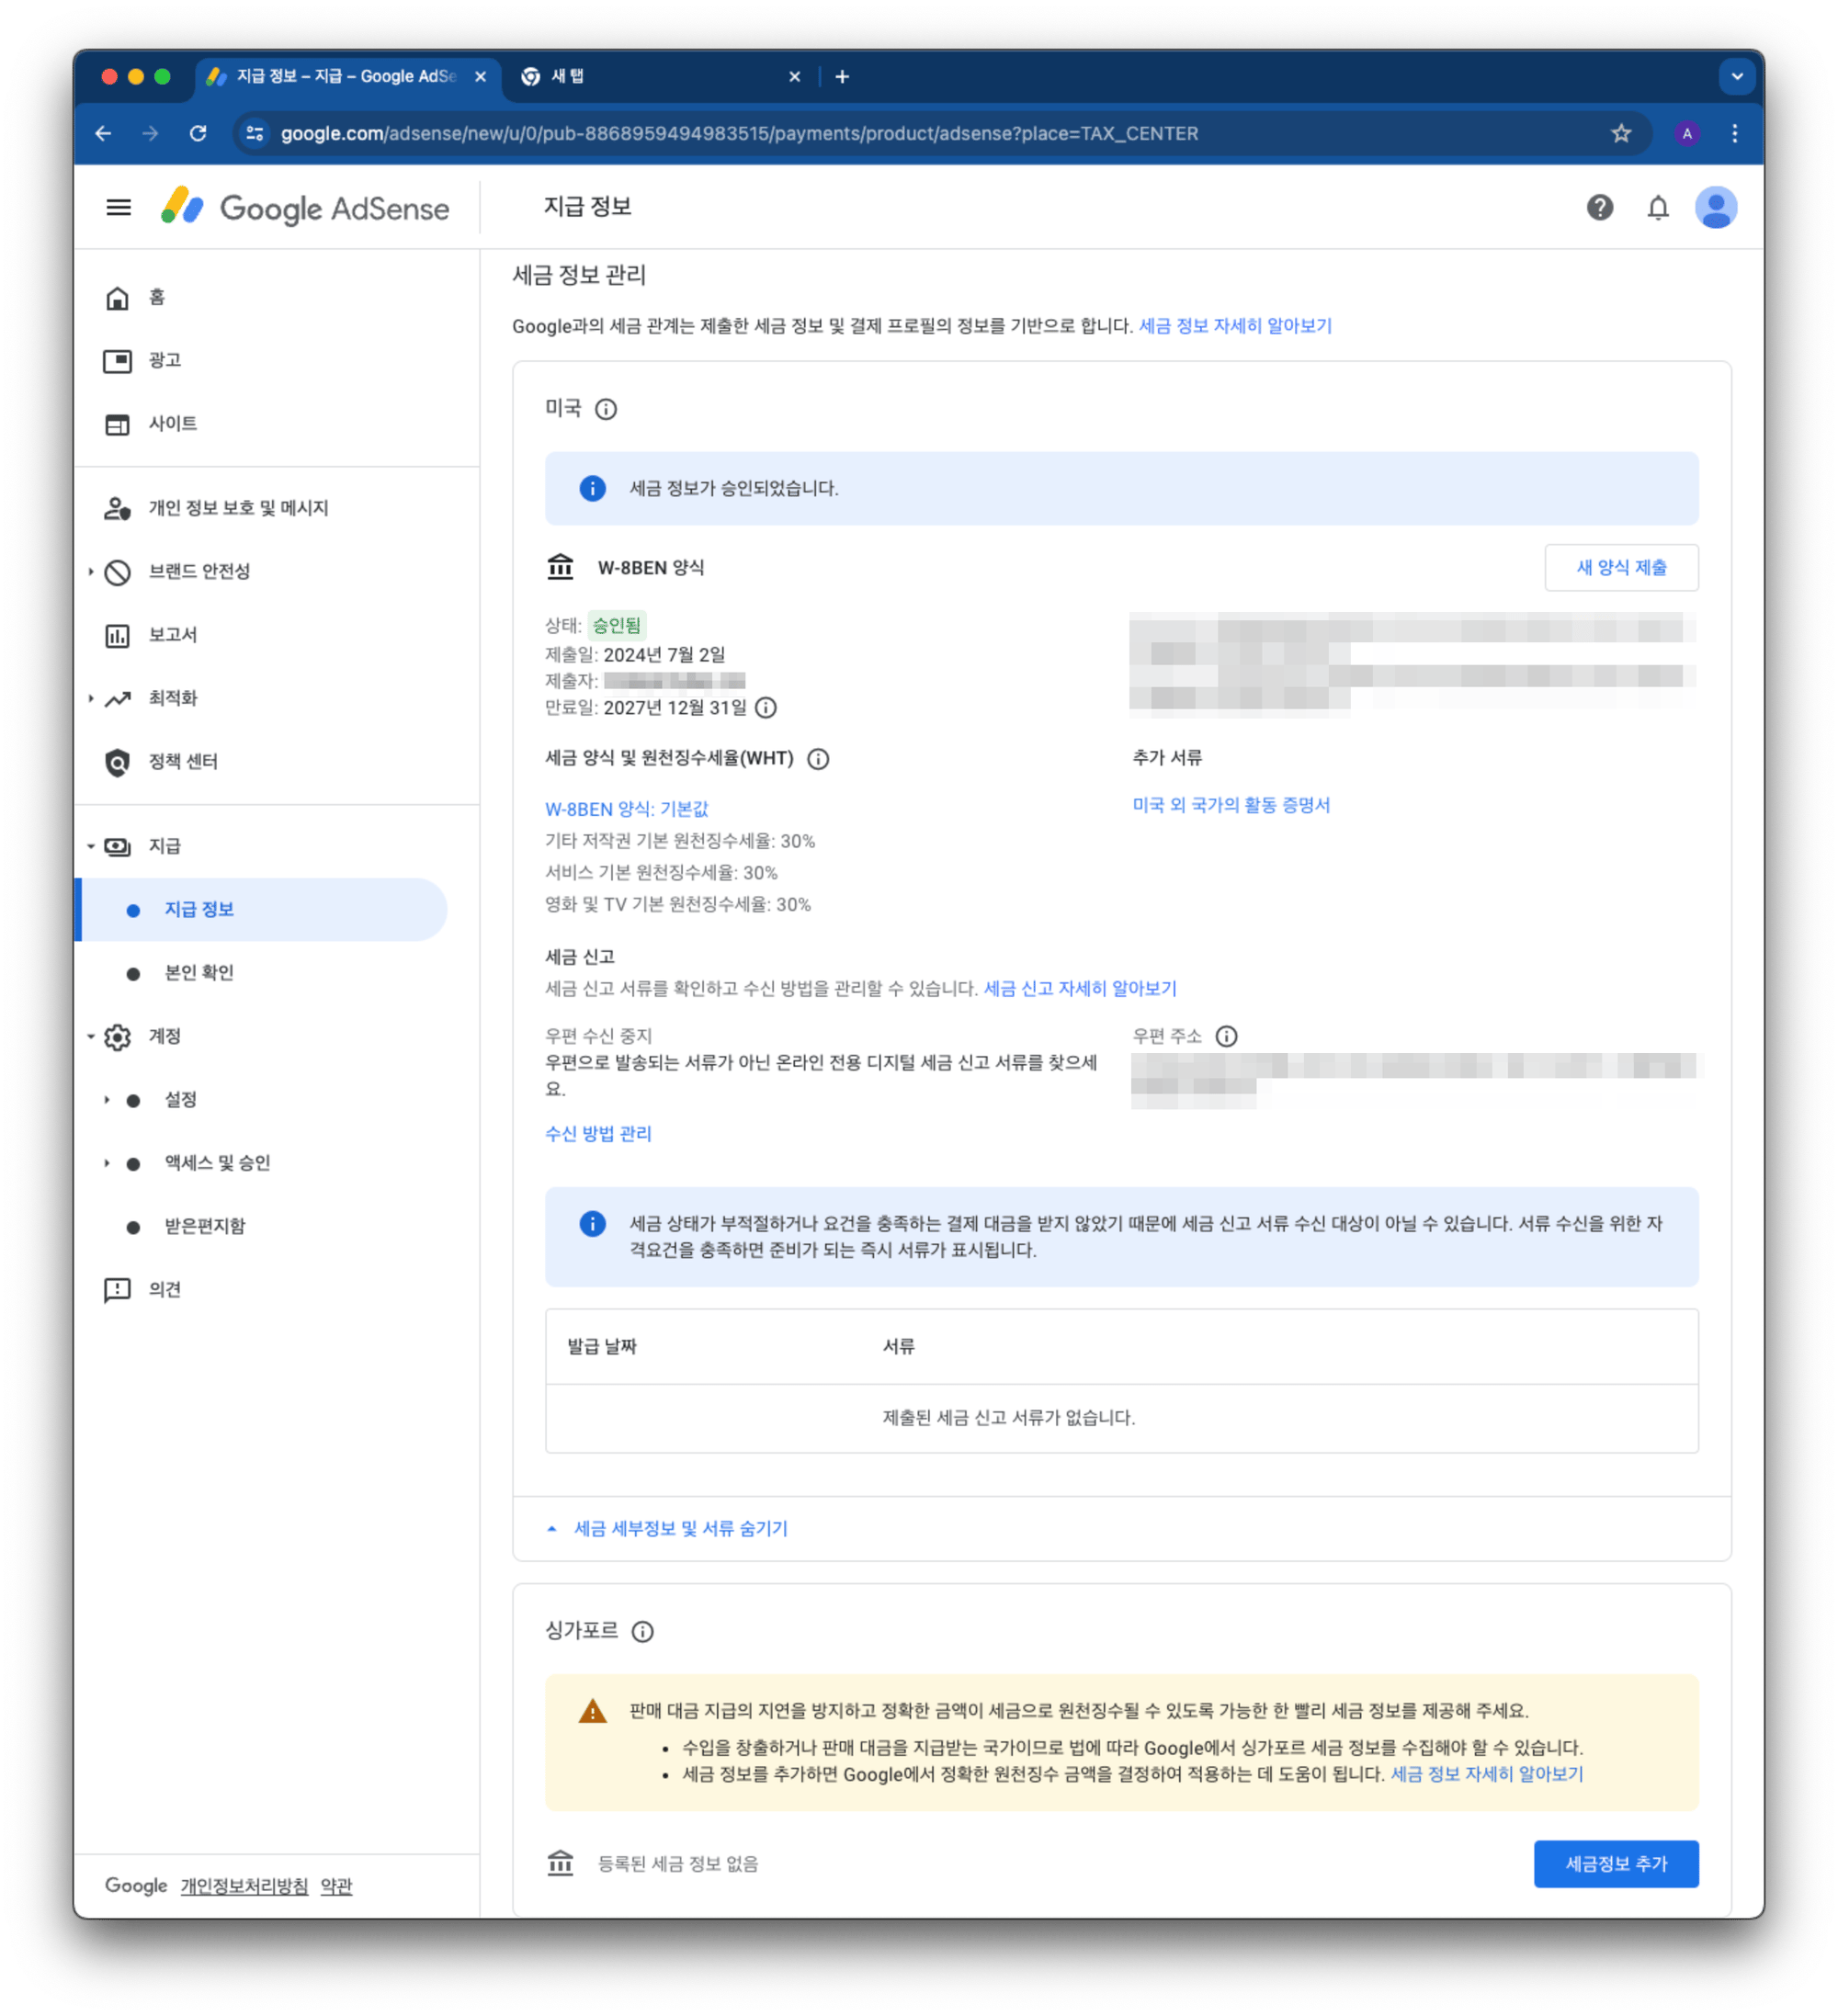Bookmark page with the star icon
The height and width of the screenshot is (2016, 1838).
tap(1620, 133)
